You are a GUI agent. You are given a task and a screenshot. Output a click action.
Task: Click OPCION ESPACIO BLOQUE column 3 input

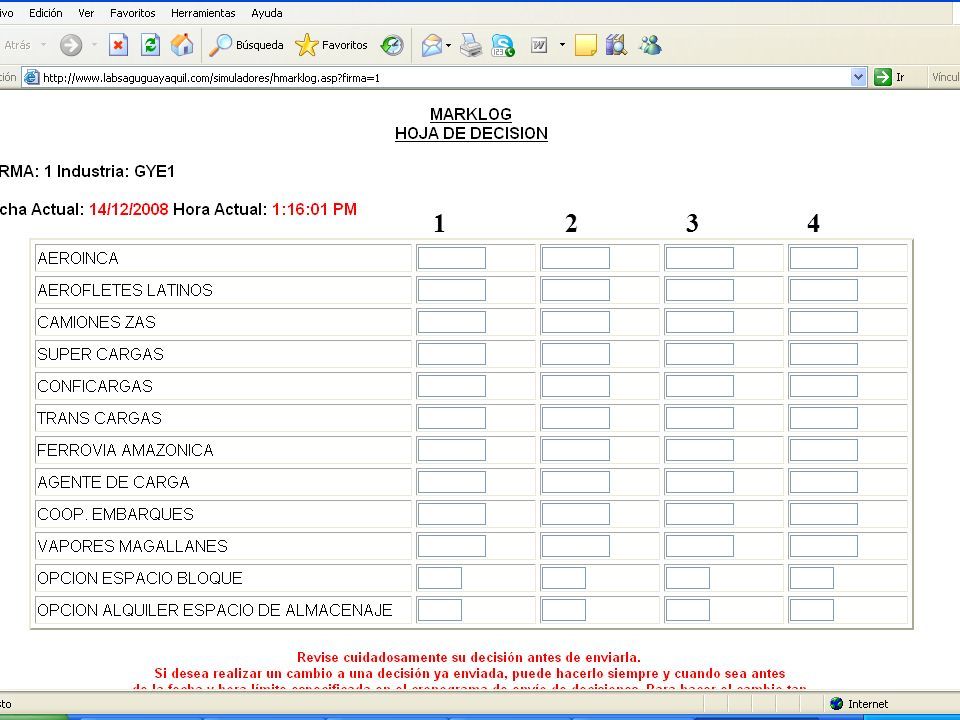pos(688,578)
